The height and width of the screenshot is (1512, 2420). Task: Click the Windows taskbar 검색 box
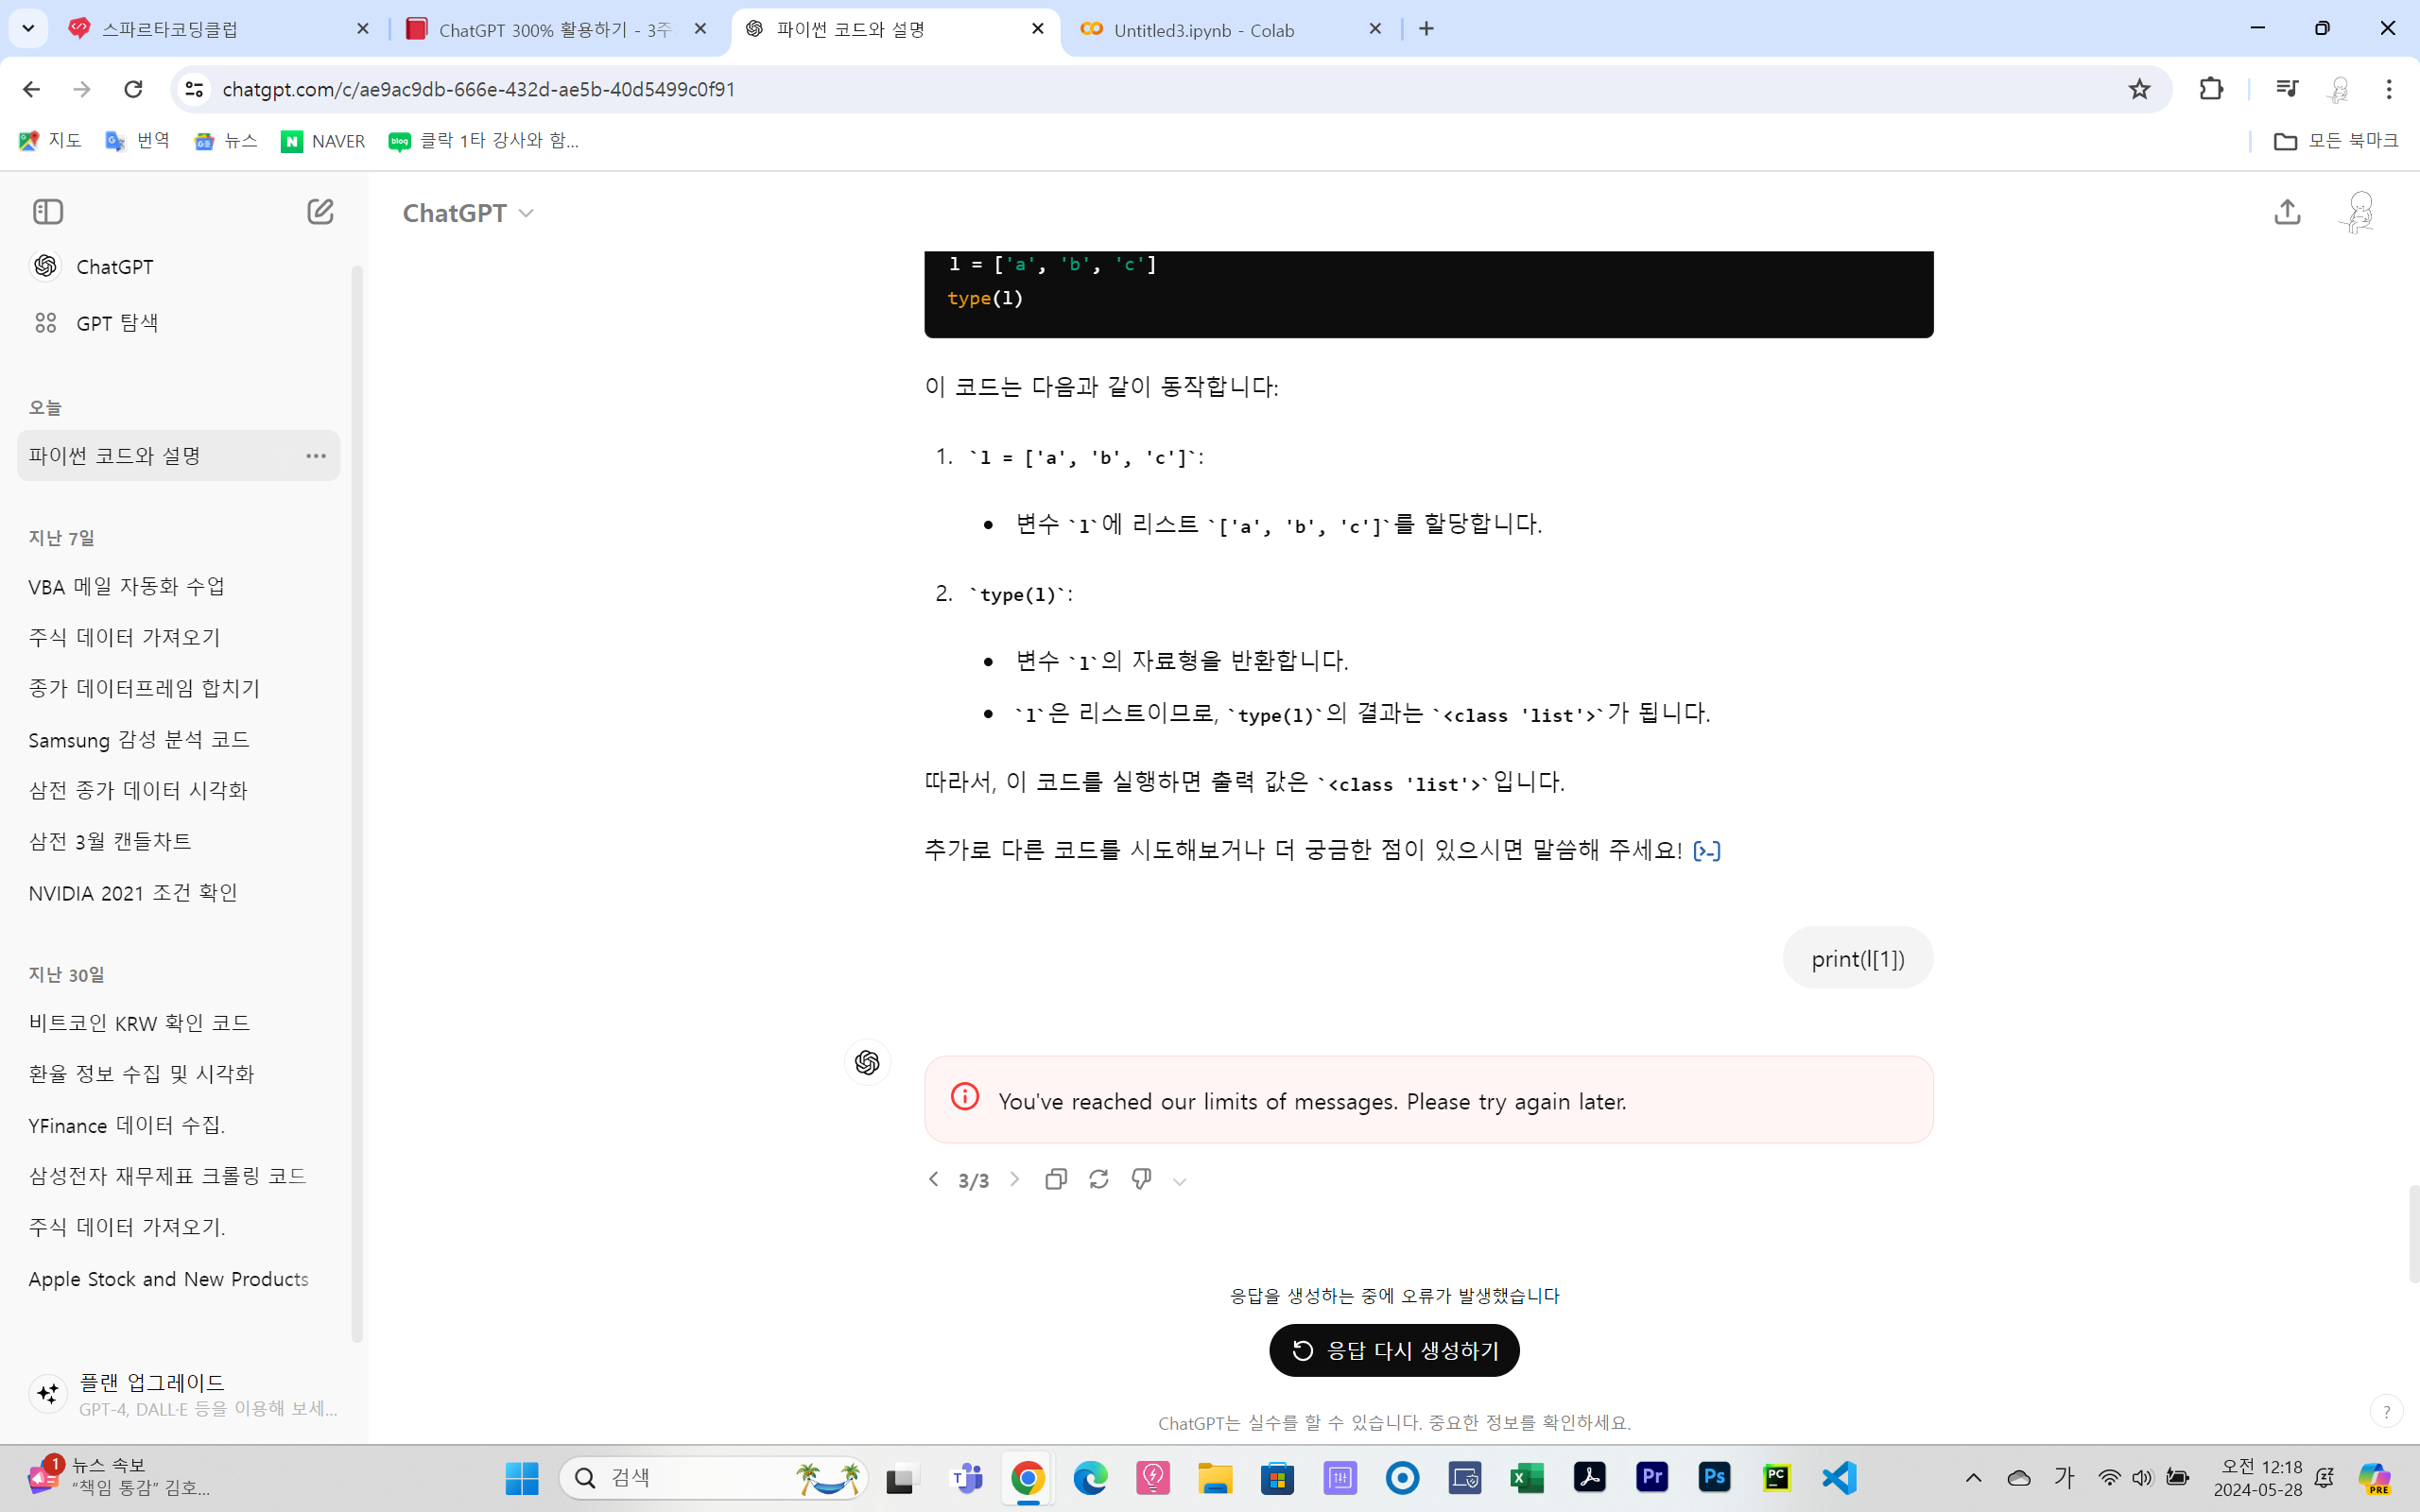point(714,1478)
